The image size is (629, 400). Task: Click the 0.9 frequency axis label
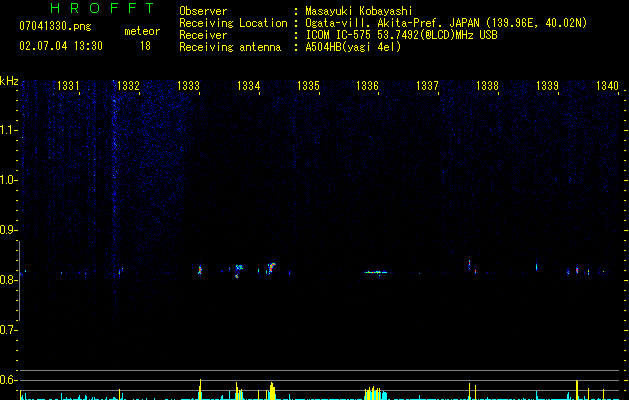coord(8,230)
